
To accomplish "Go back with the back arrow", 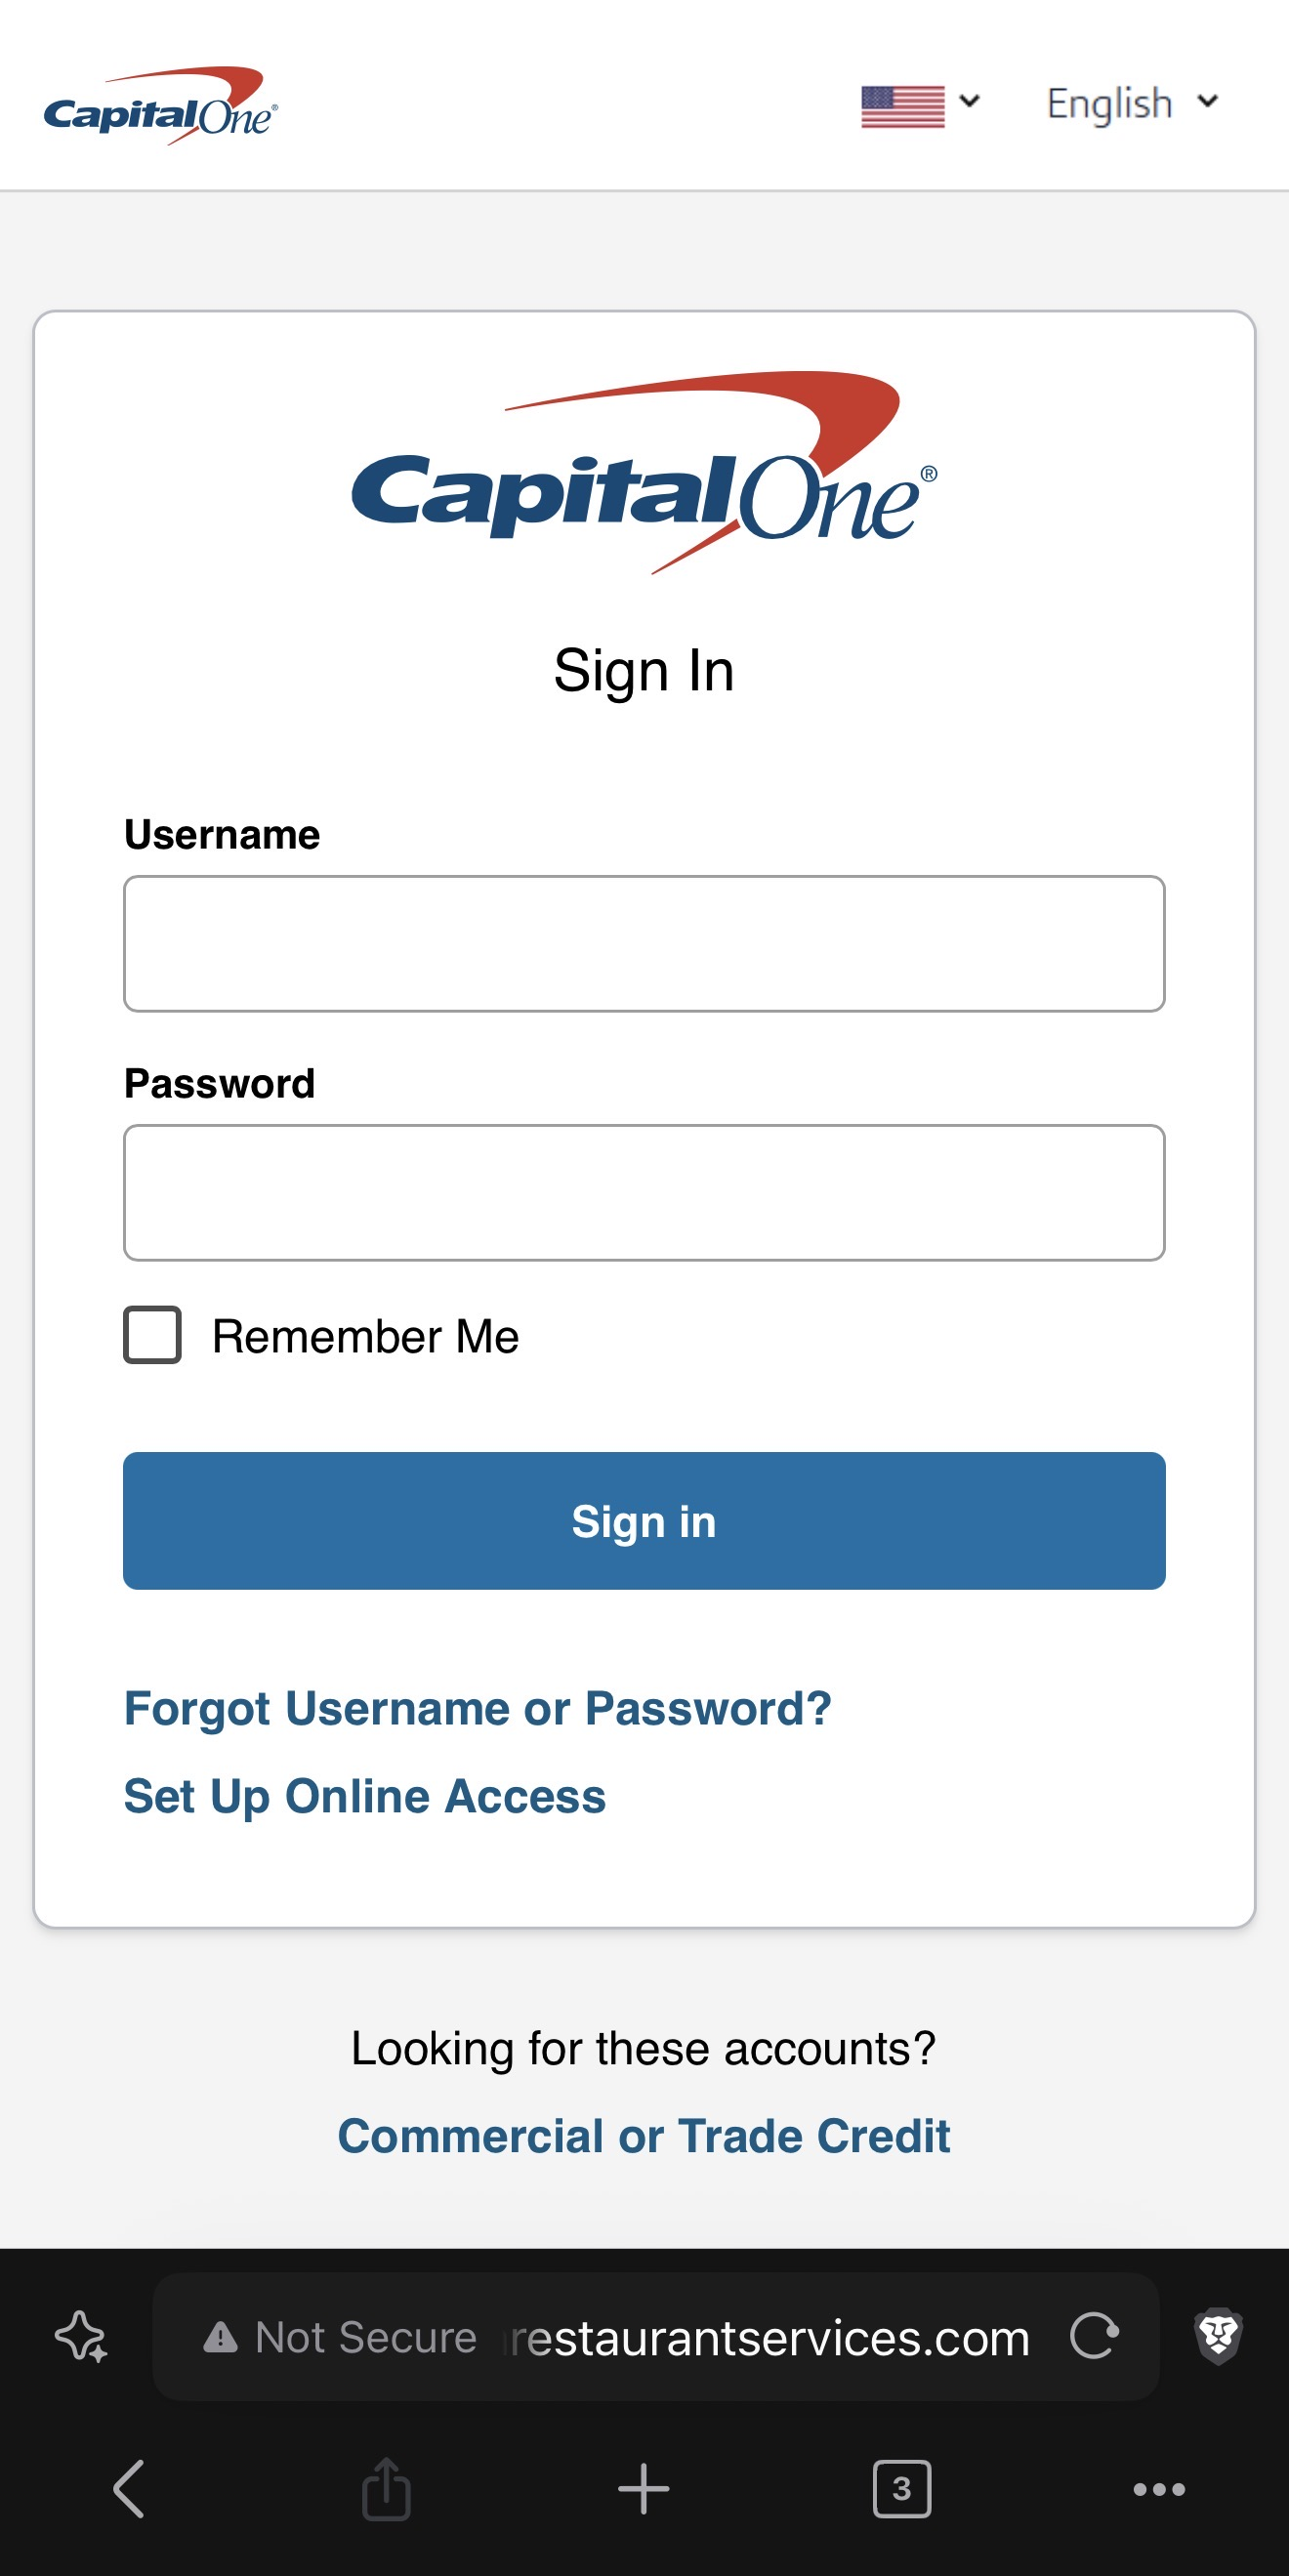I will (x=130, y=2488).
